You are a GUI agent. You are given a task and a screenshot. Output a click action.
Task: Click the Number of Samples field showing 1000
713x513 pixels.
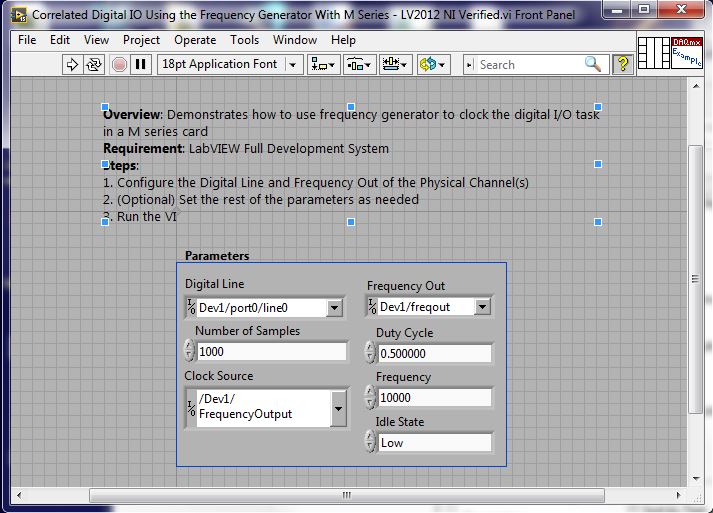click(x=271, y=352)
